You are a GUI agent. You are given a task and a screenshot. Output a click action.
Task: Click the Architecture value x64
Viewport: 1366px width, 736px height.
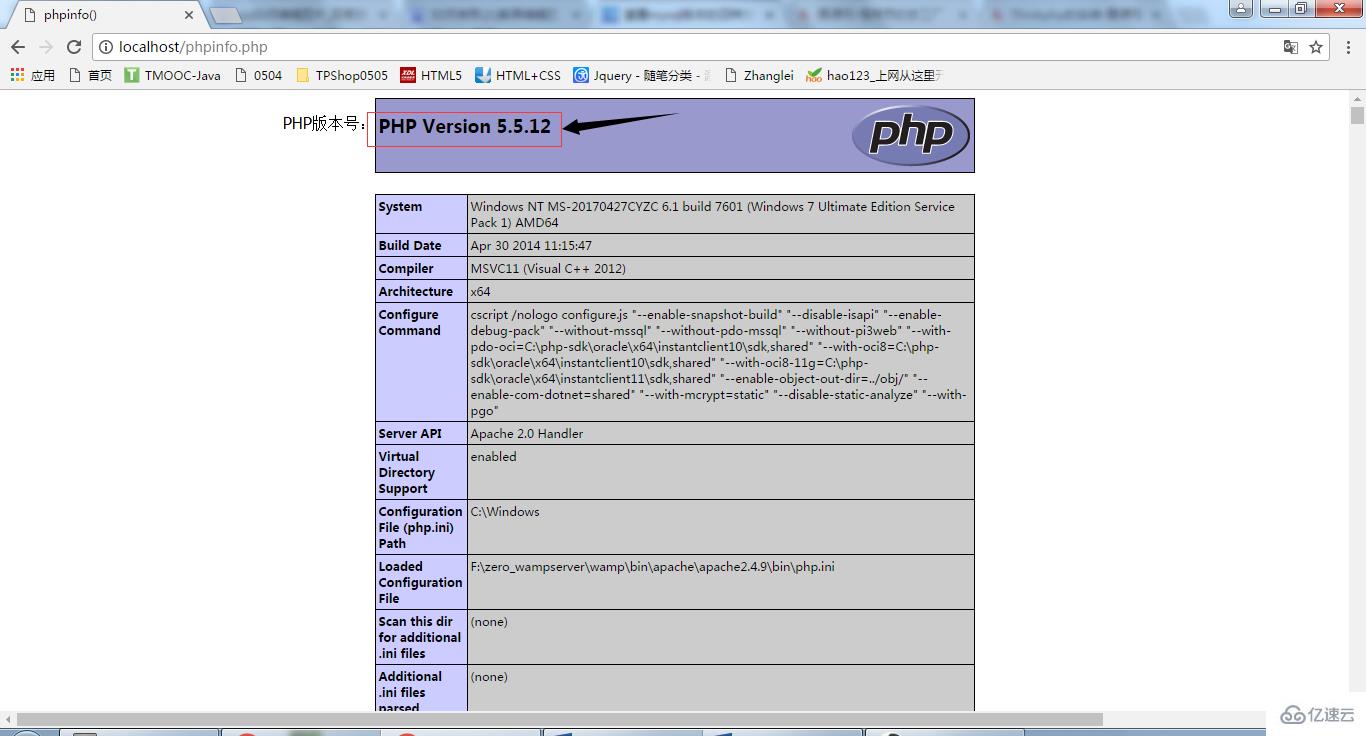coord(481,292)
